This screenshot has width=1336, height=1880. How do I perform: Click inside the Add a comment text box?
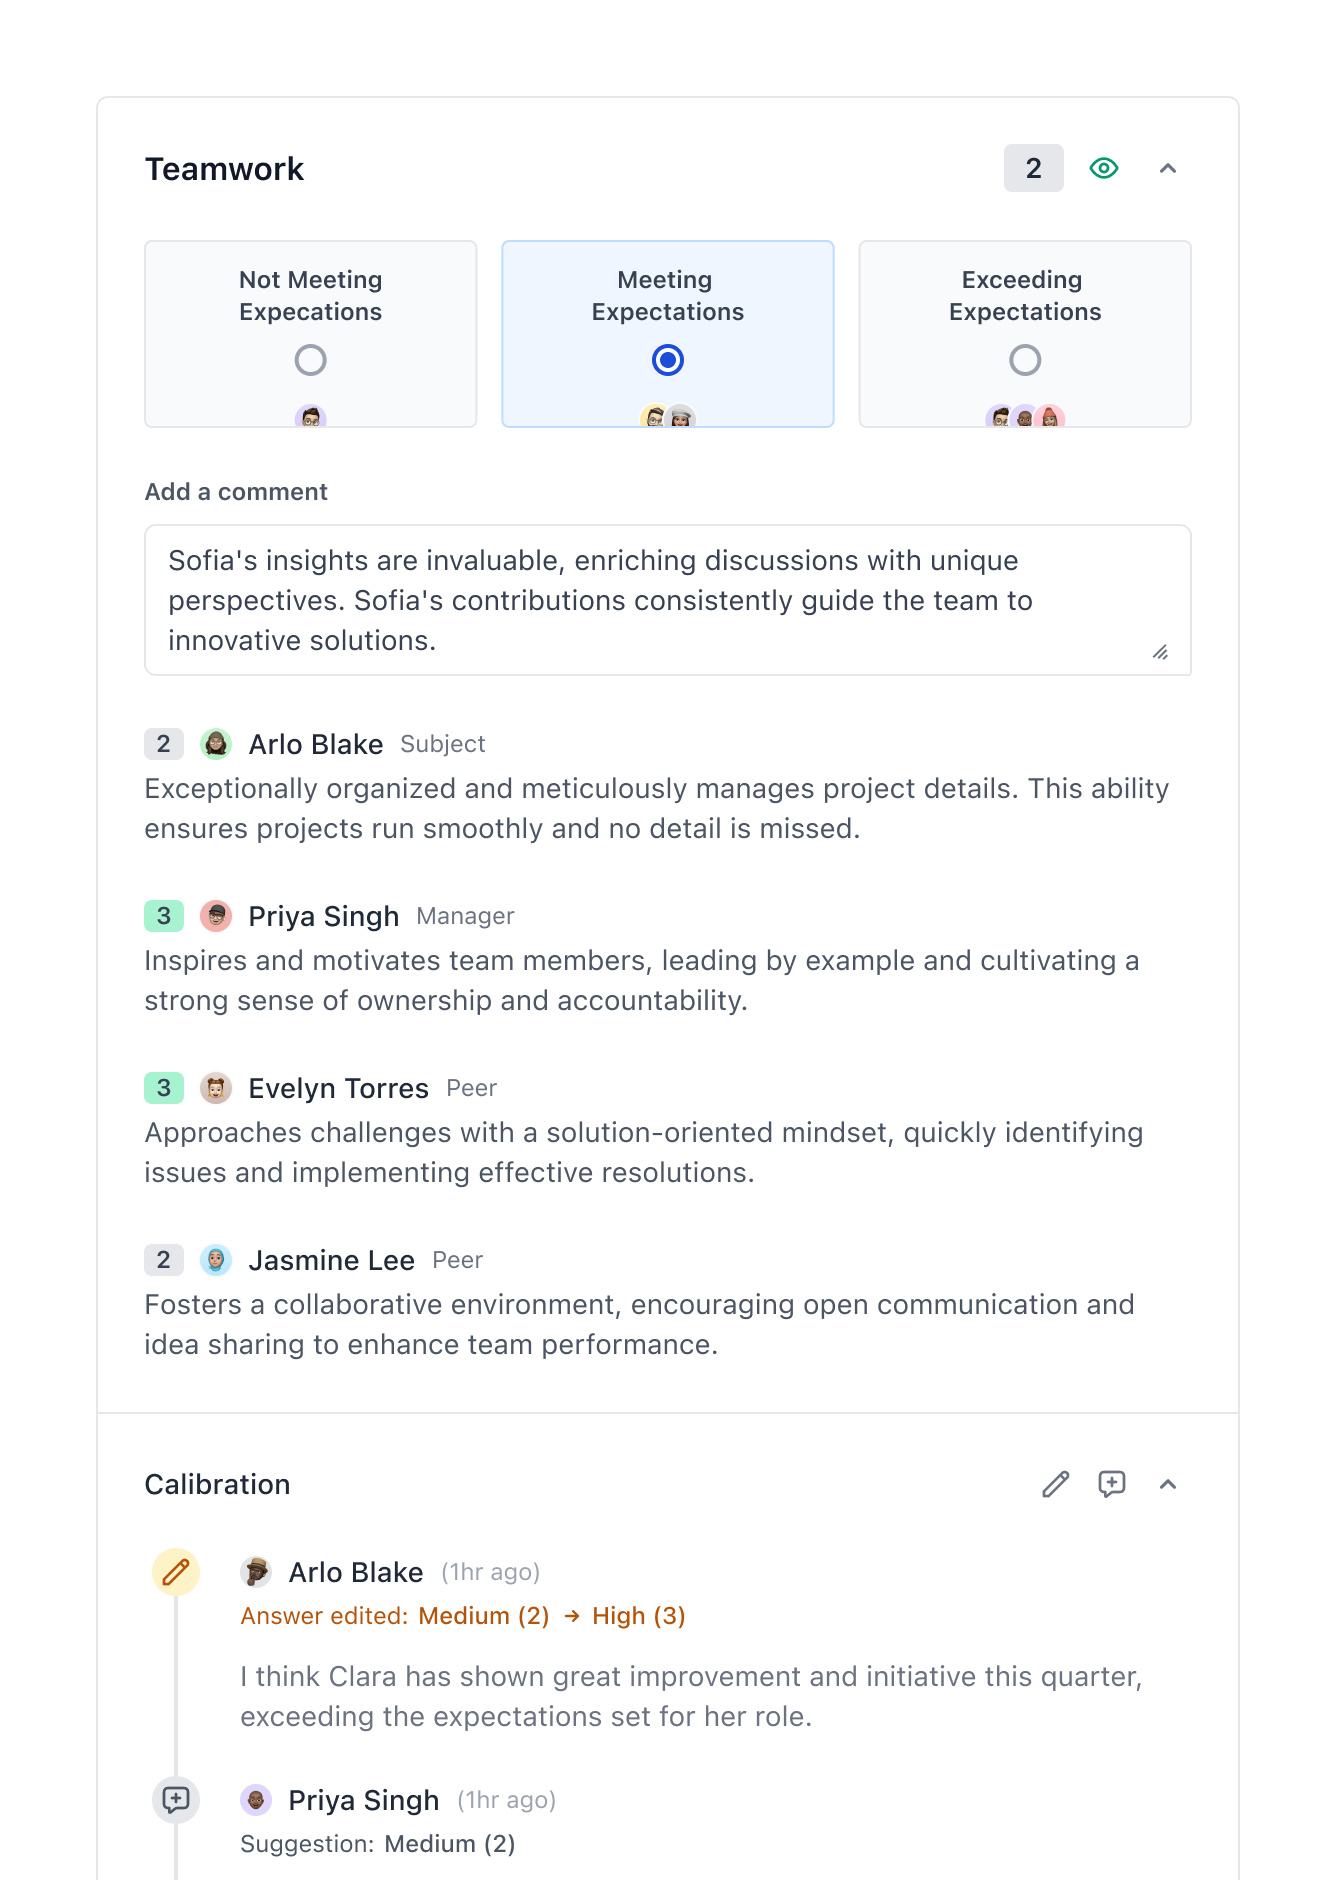[667, 598]
